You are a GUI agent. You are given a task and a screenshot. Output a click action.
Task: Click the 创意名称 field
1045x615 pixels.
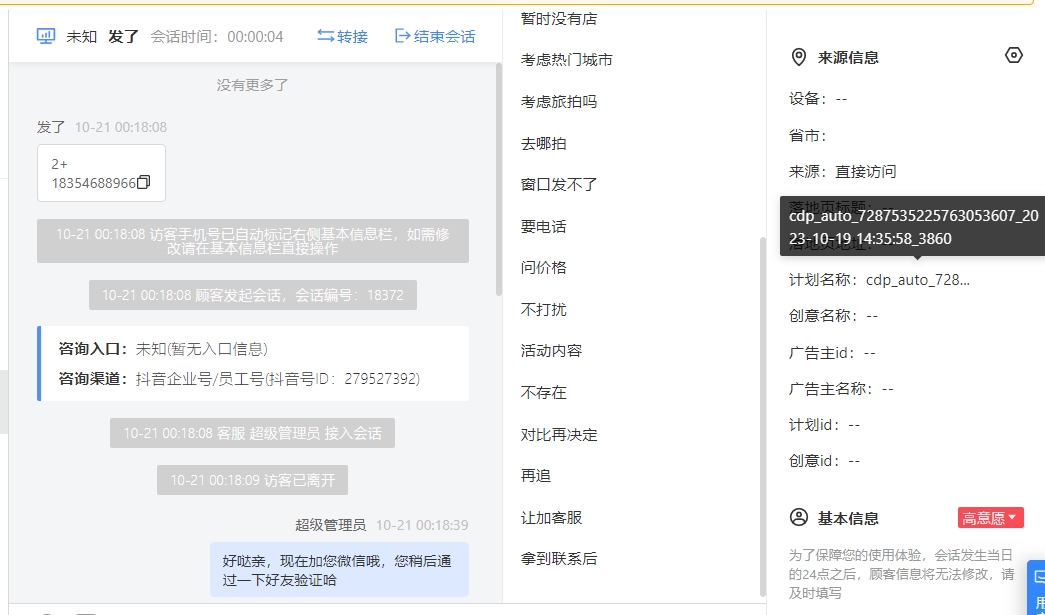[834, 316]
